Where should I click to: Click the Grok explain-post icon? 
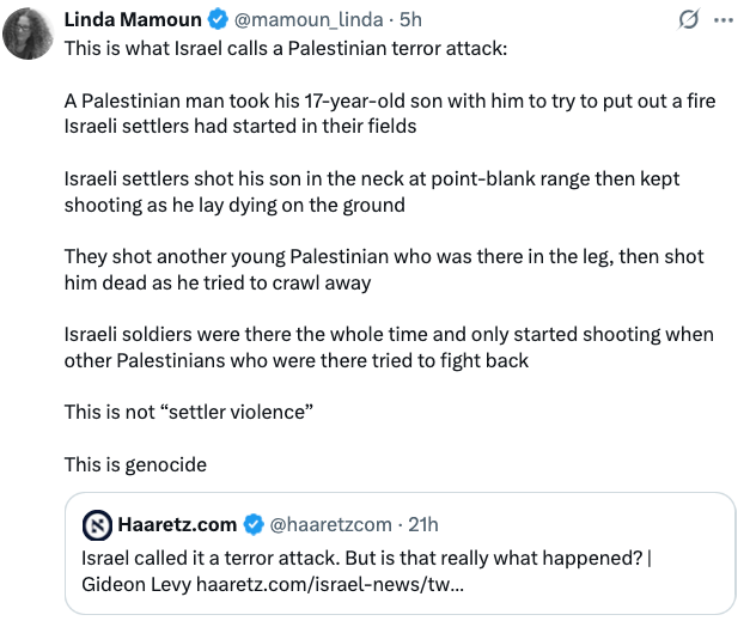[688, 19]
